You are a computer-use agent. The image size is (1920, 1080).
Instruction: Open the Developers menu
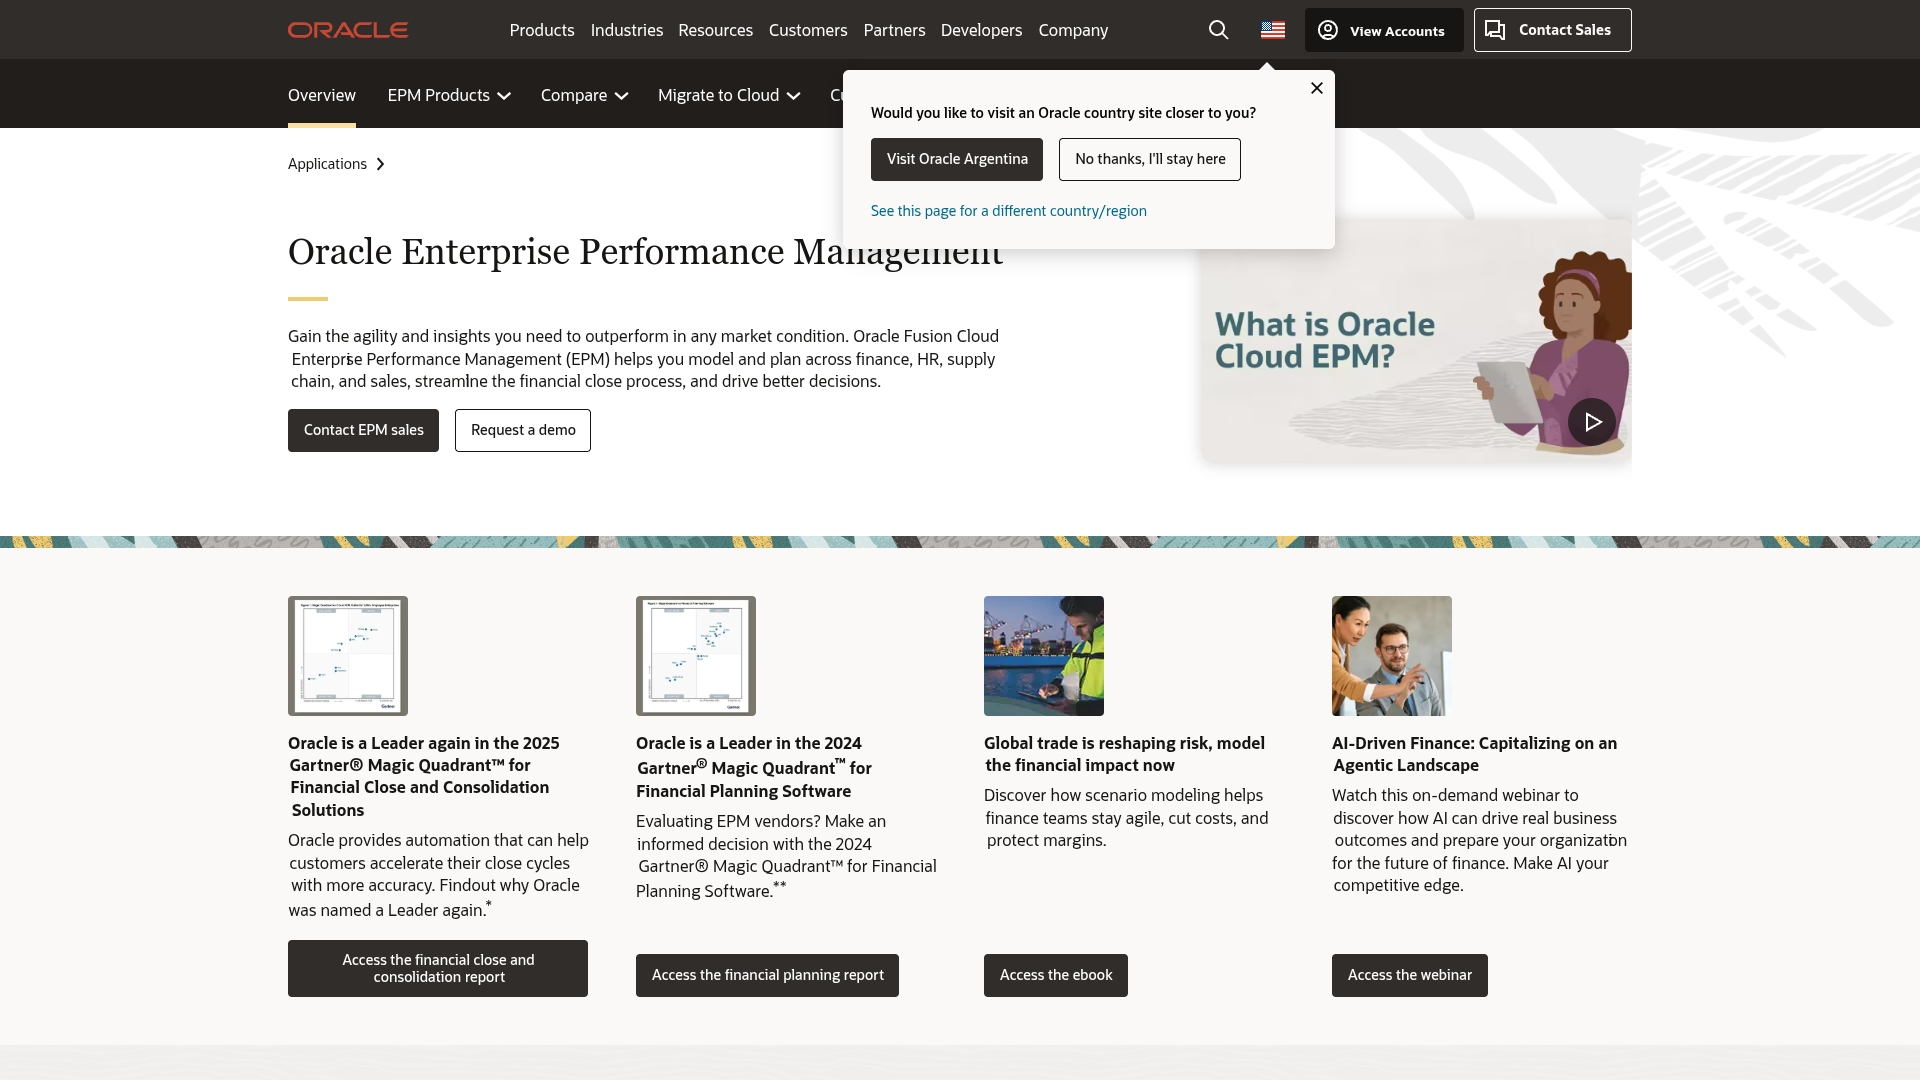pos(981,30)
